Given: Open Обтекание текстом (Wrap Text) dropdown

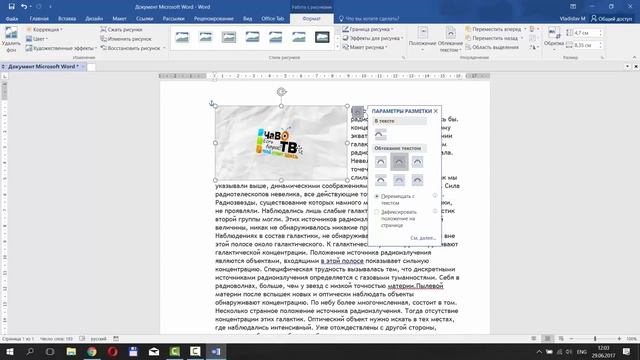Looking at the screenshot, I should pos(450,40).
